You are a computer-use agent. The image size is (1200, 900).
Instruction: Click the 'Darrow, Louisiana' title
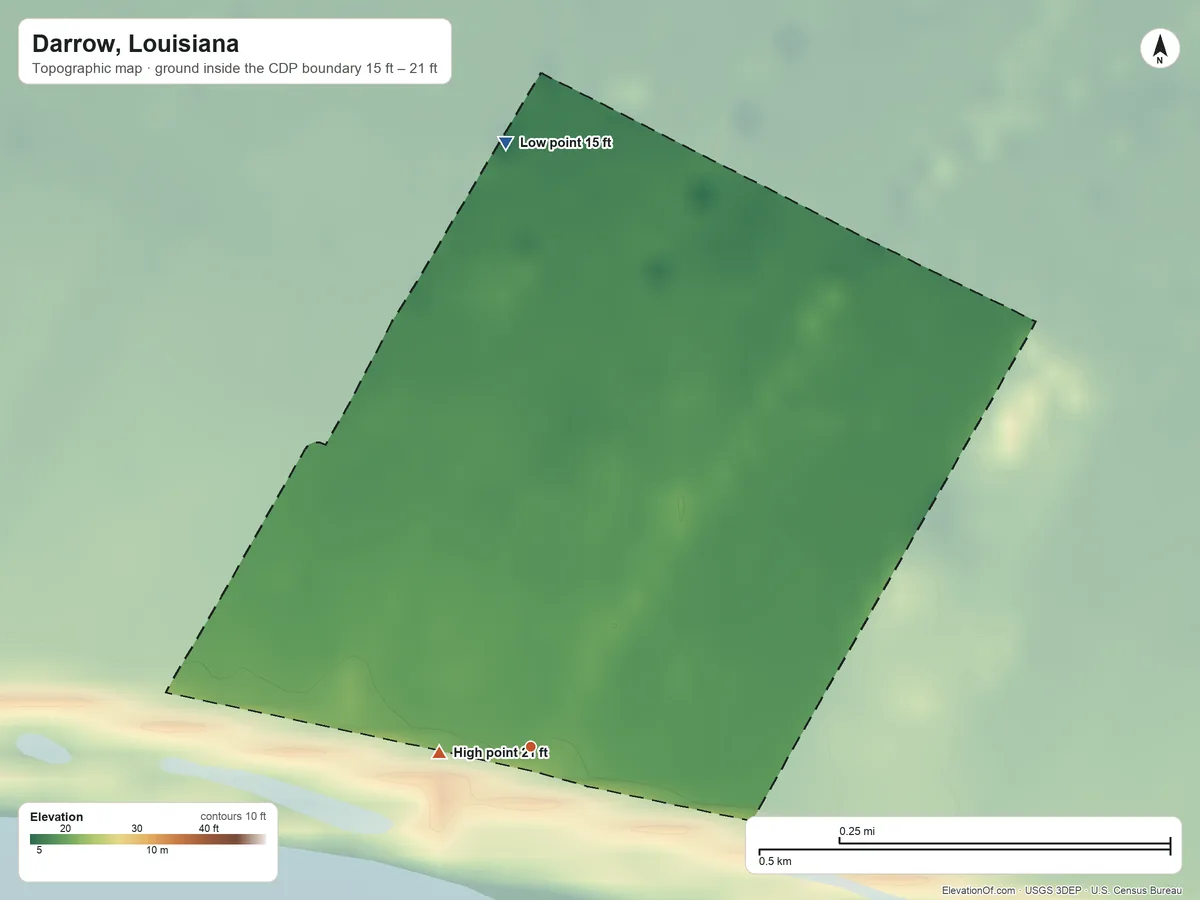(x=135, y=44)
